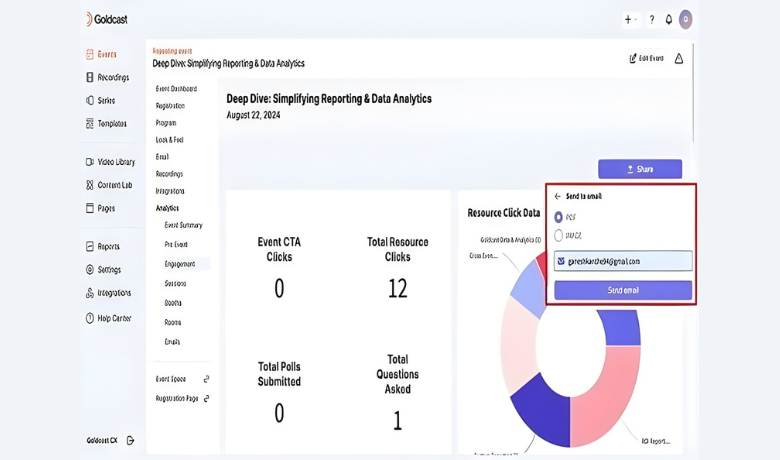Click the Content Lab icon
Screen dimensions: 780x460
pyautogui.click(x=90, y=185)
